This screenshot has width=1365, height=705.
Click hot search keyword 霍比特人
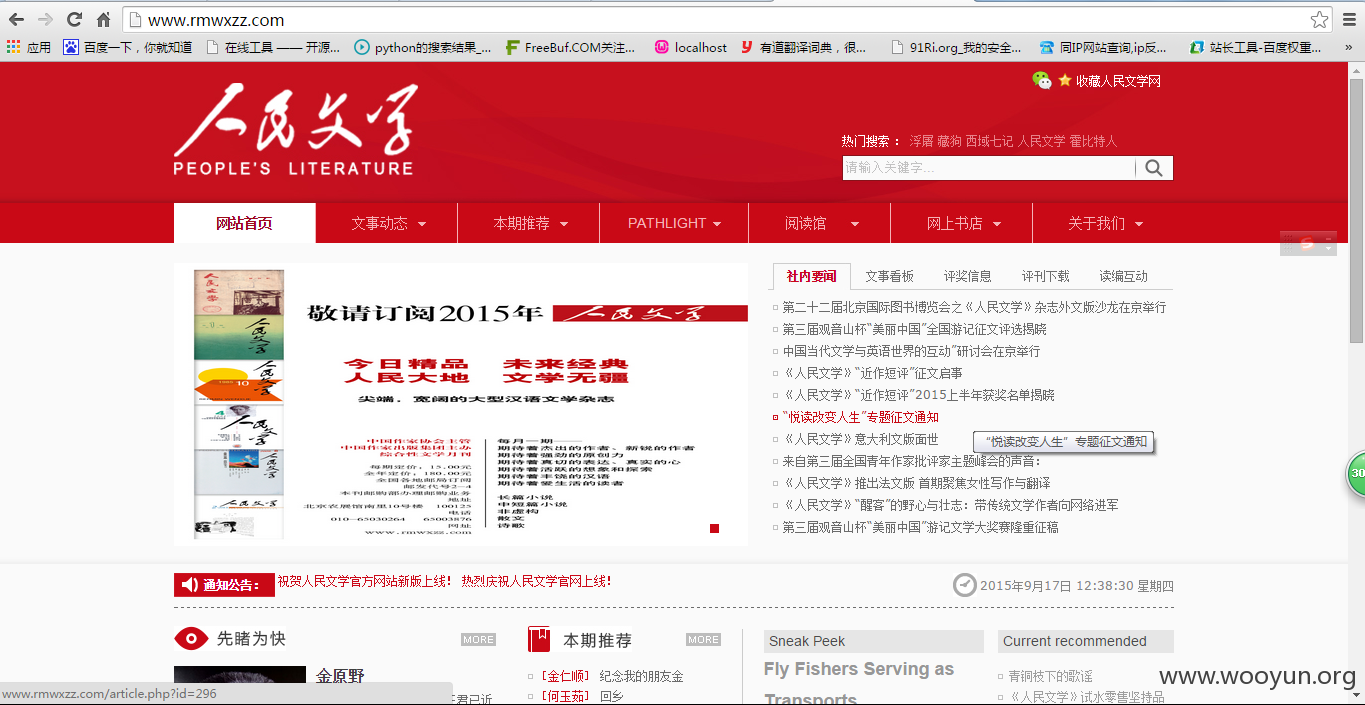point(1094,141)
